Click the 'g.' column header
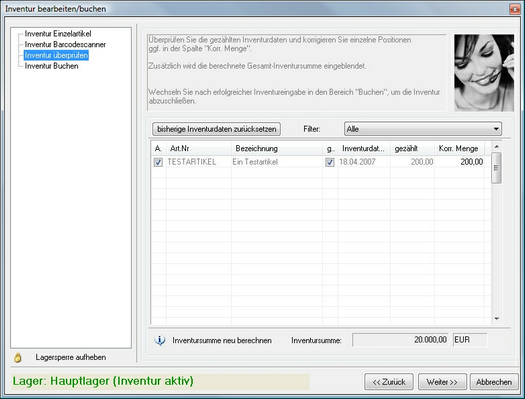Screen dimensions: 525x399 330,148
